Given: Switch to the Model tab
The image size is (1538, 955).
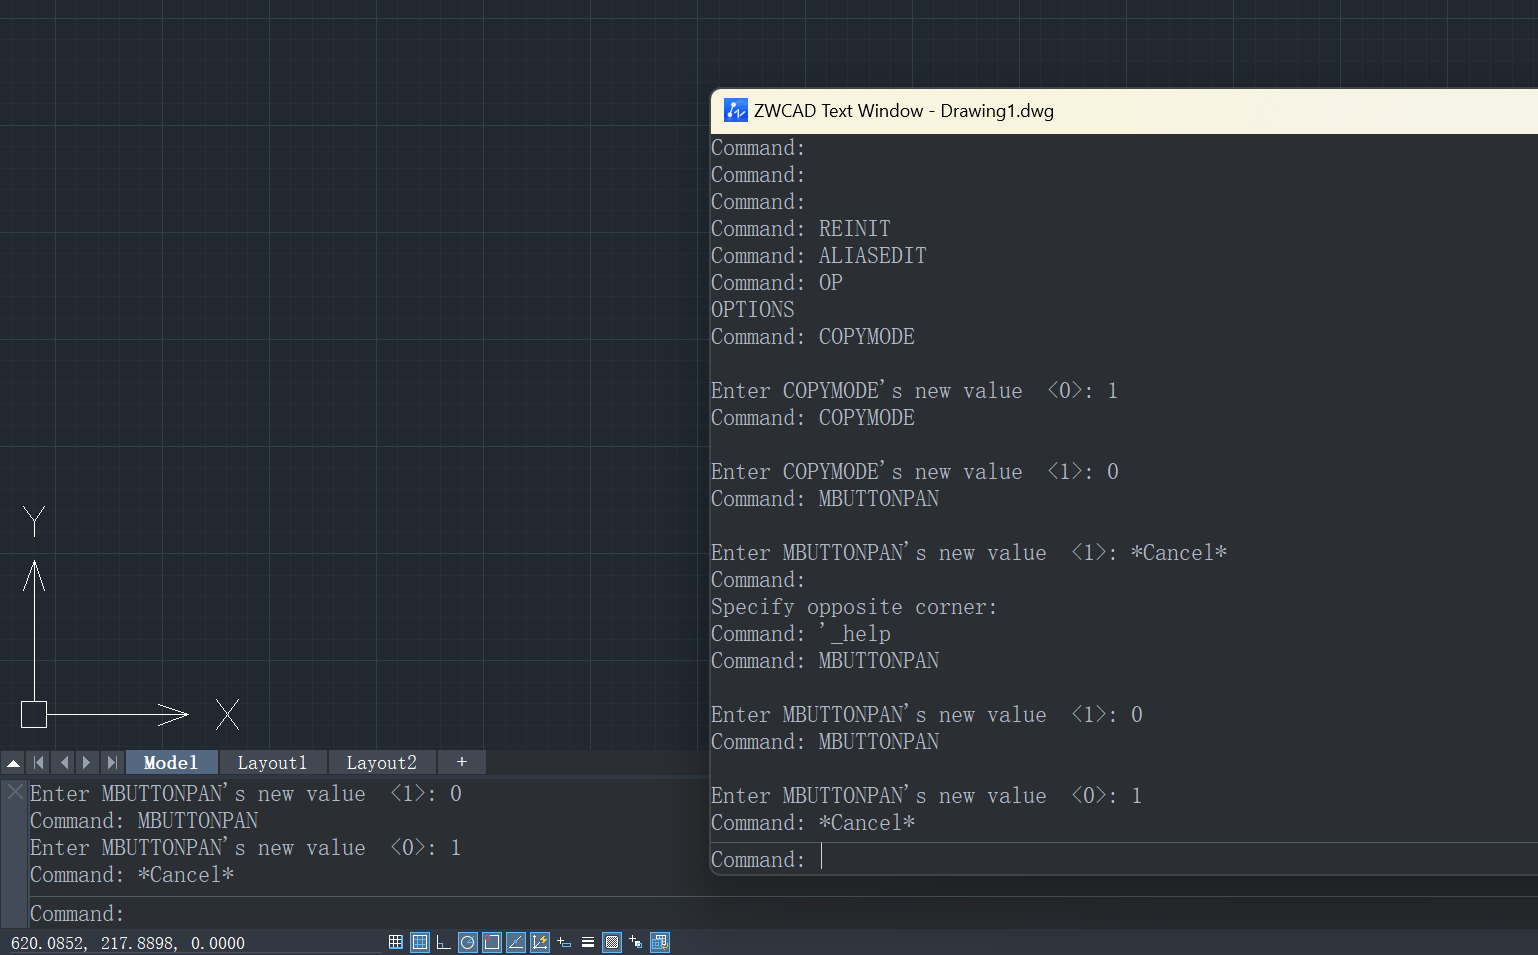Looking at the screenshot, I should (x=171, y=763).
